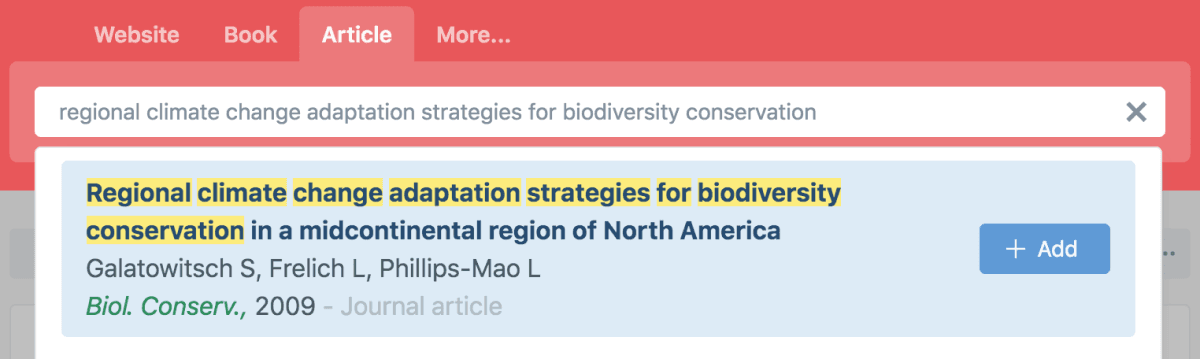The image size is (1200, 360).
Task: Open the More... source types menu
Action: [x=473, y=35]
